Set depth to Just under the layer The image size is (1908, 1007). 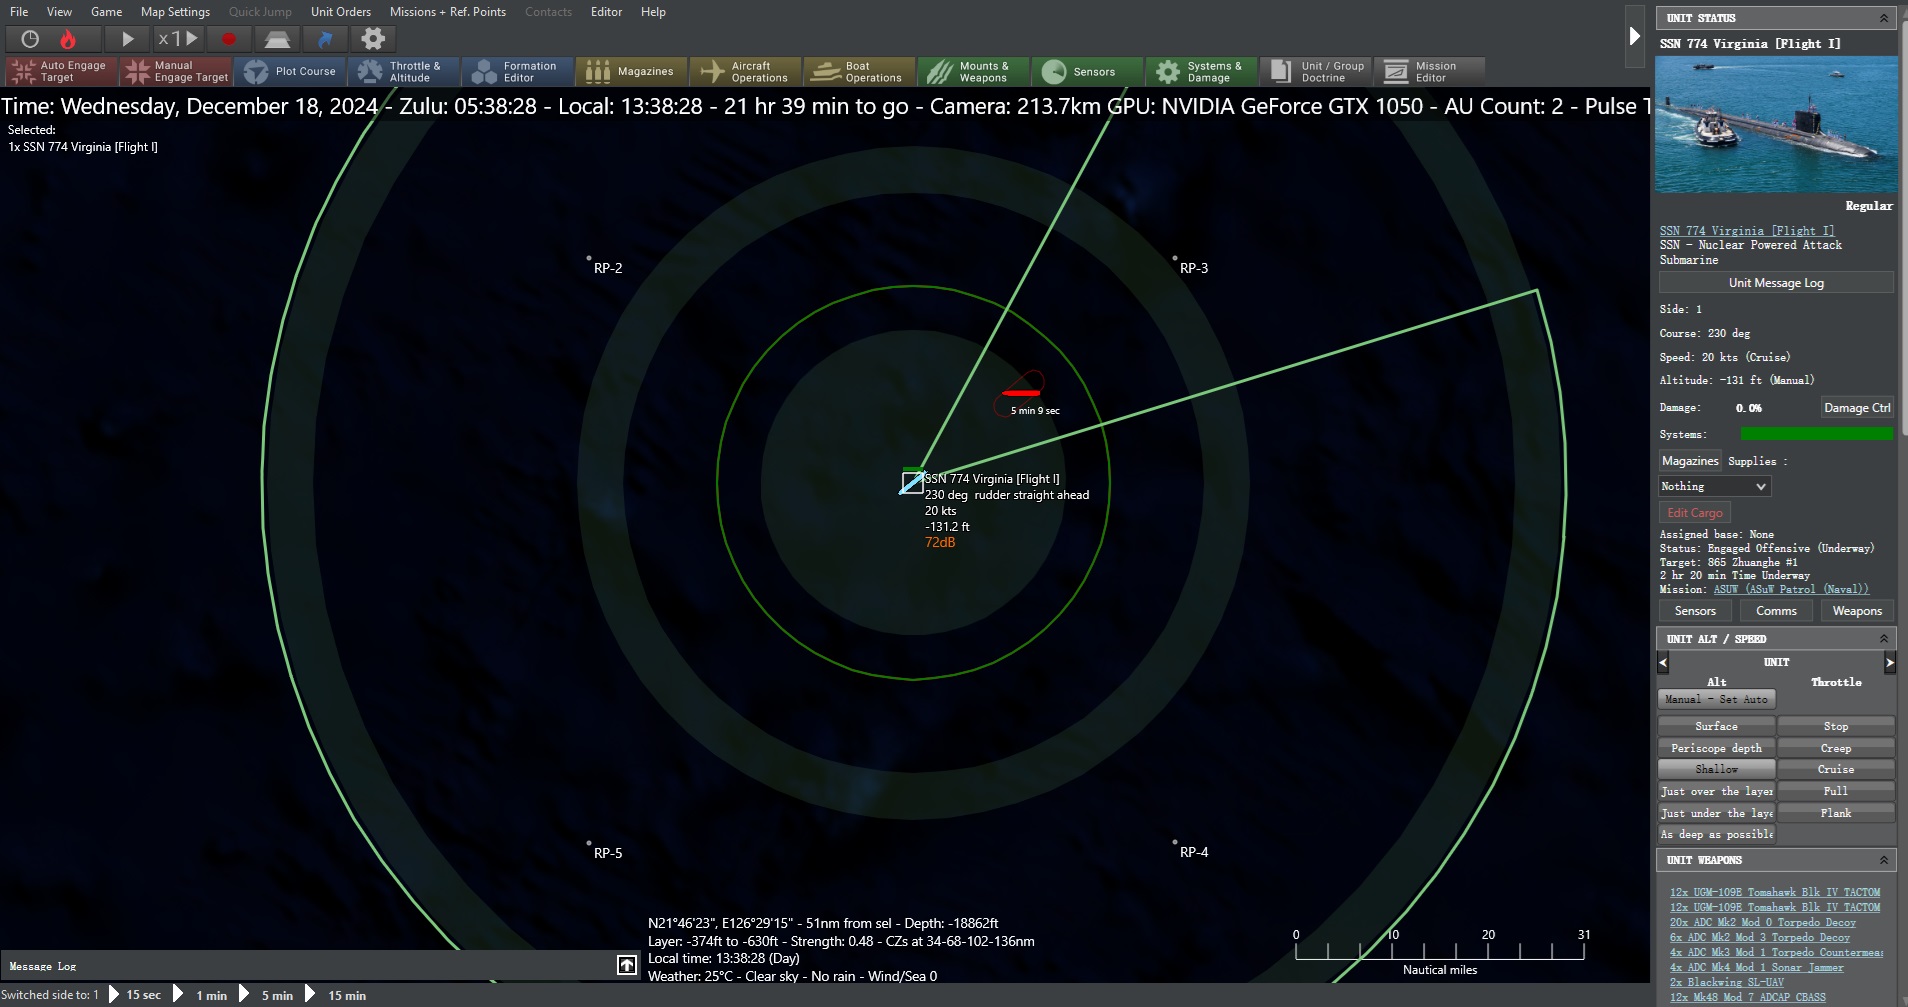pos(1716,813)
